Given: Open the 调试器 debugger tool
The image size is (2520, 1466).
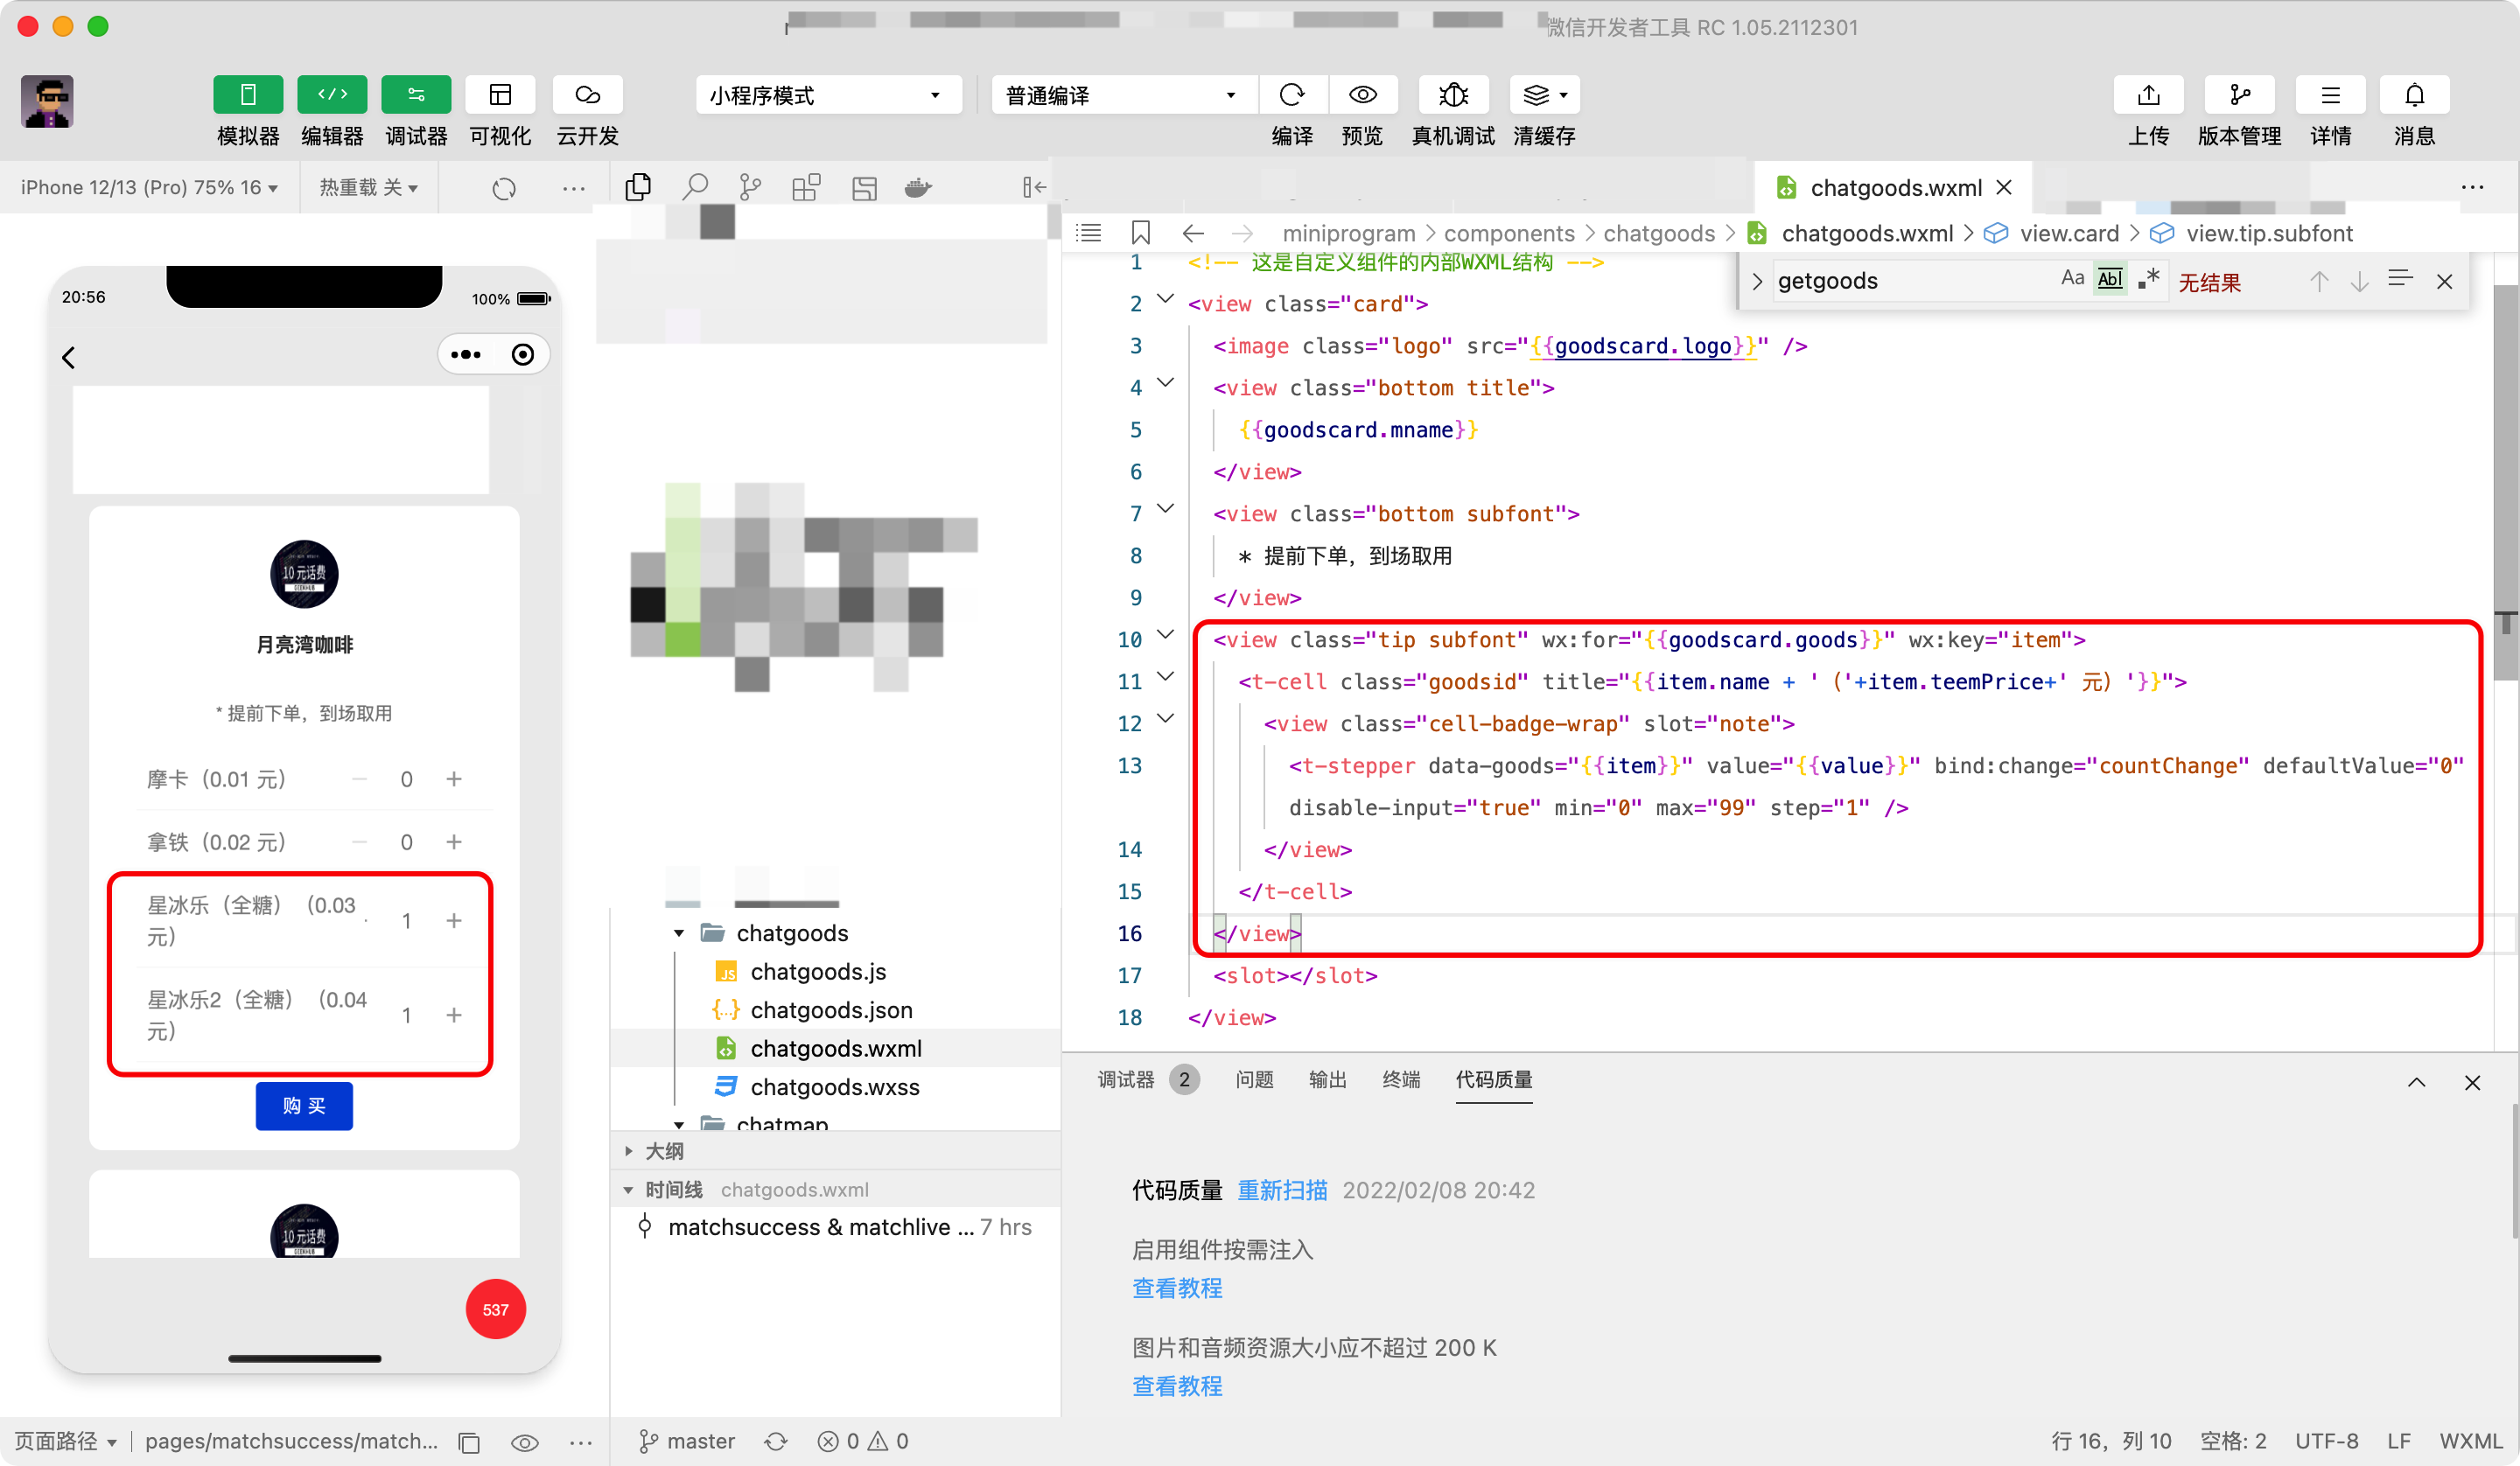Looking at the screenshot, I should coord(415,95).
